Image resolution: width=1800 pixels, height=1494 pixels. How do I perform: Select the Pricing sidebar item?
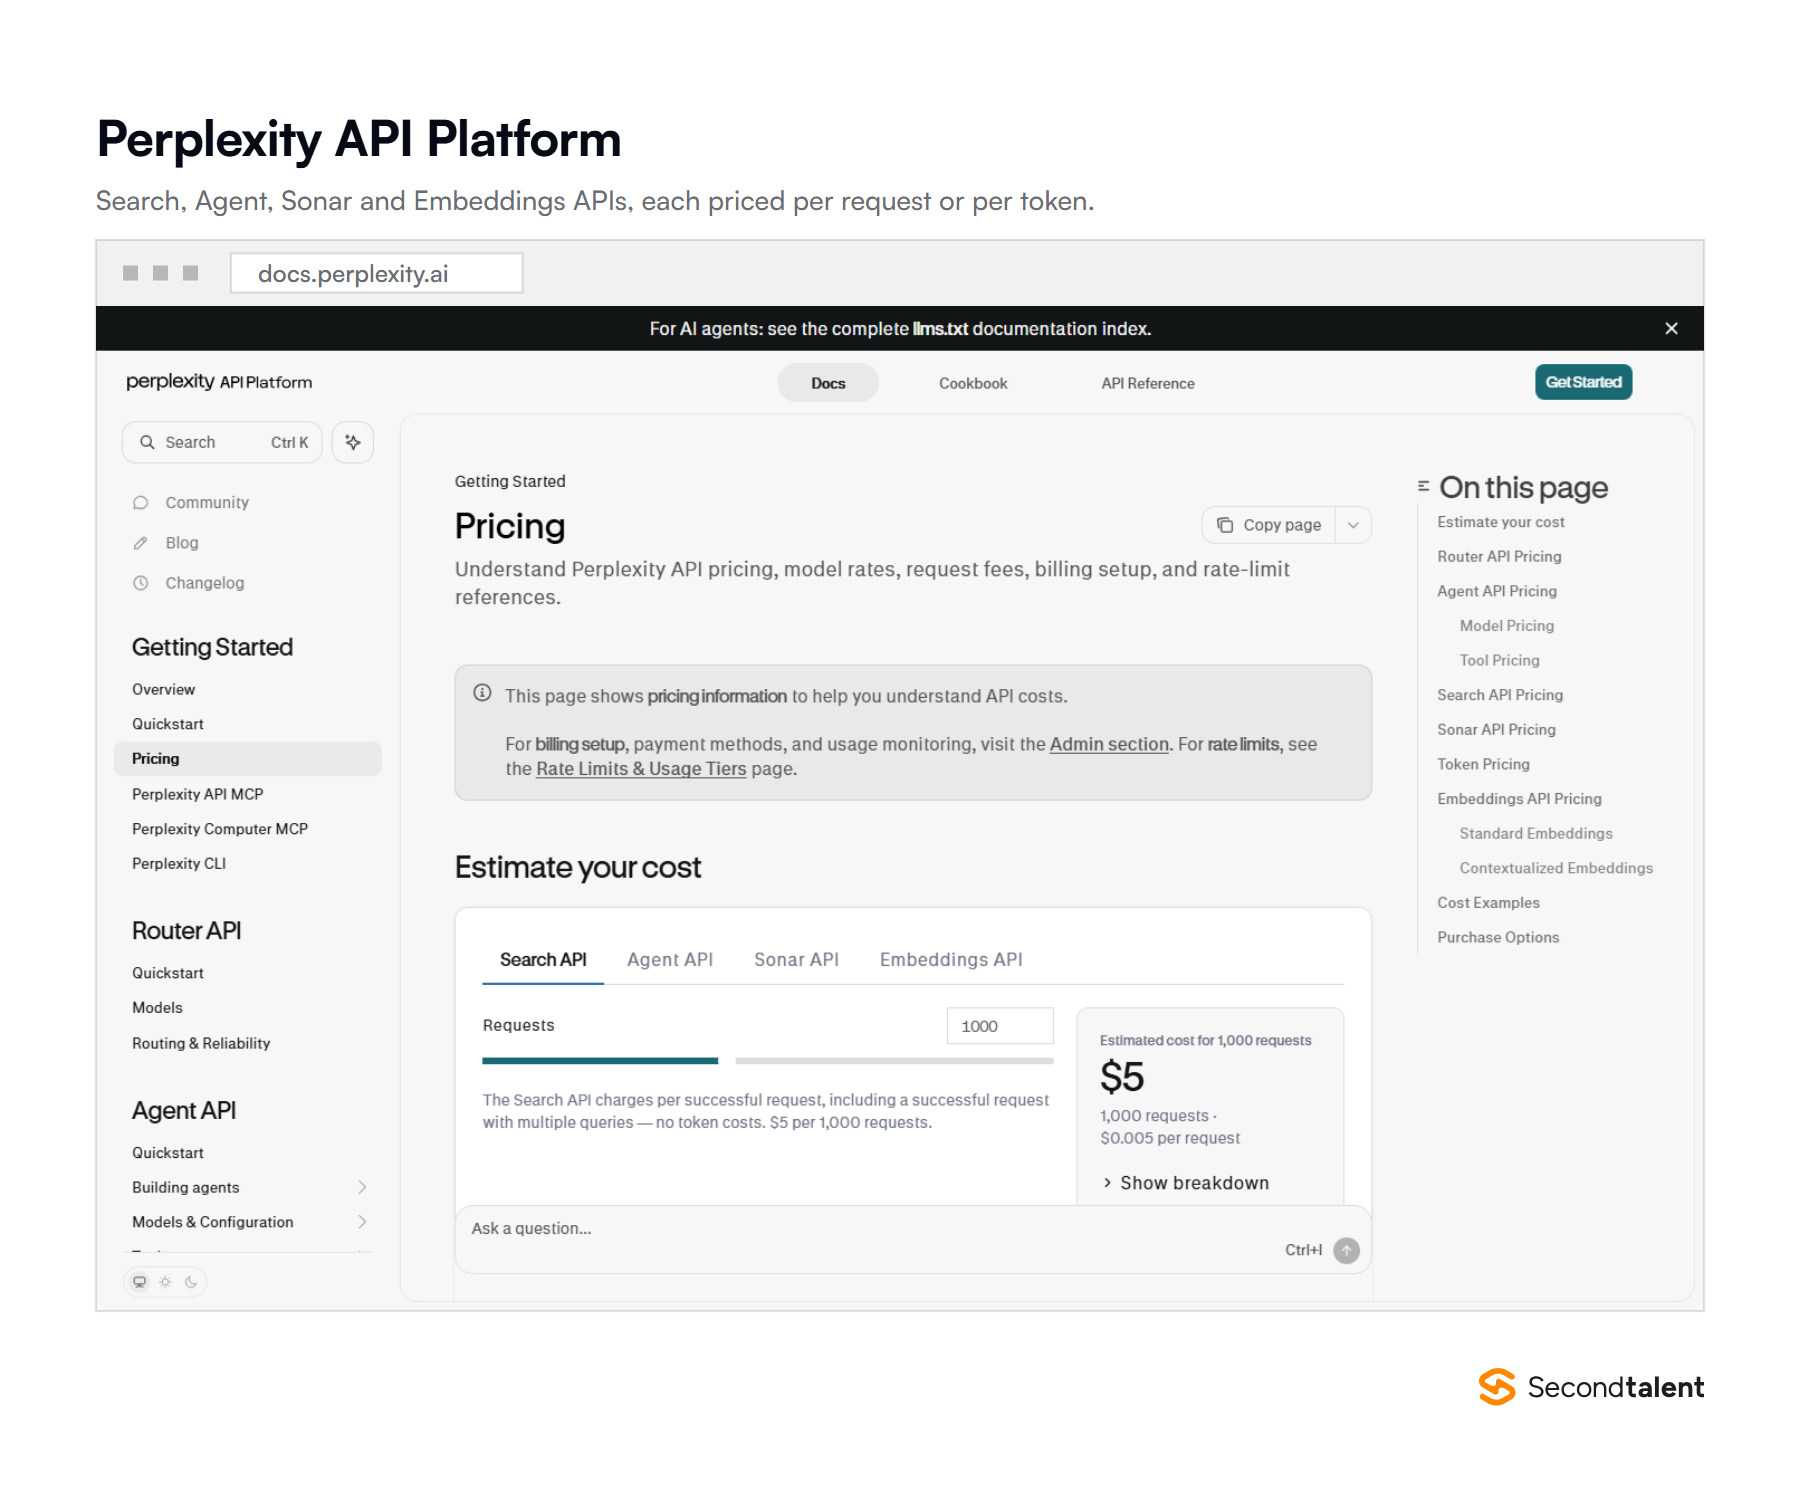point(248,759)
